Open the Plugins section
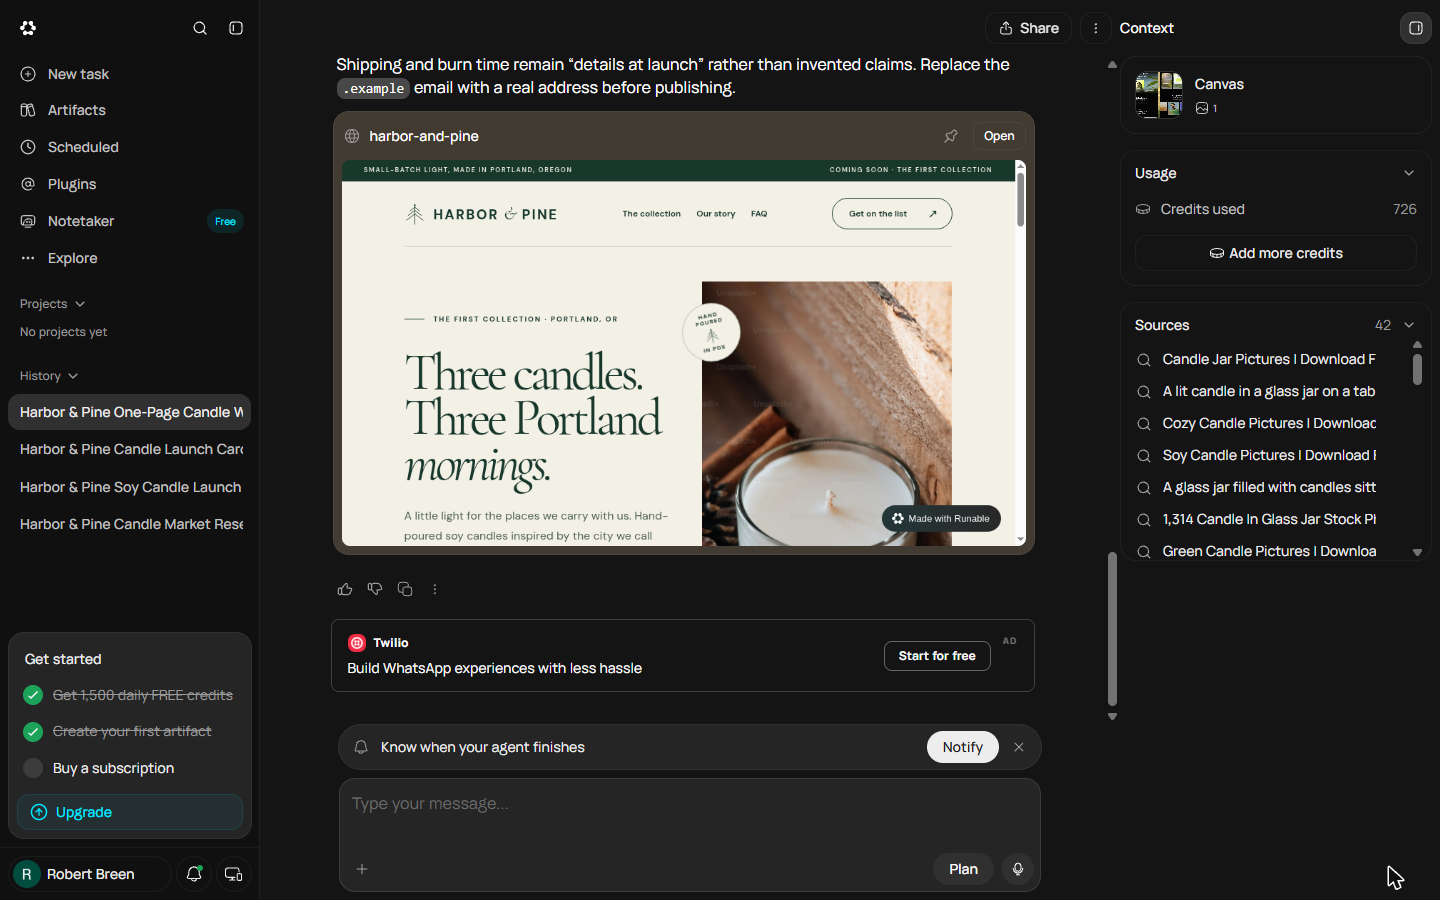The width and height of the screenshot is (1440, 900). 130,184
